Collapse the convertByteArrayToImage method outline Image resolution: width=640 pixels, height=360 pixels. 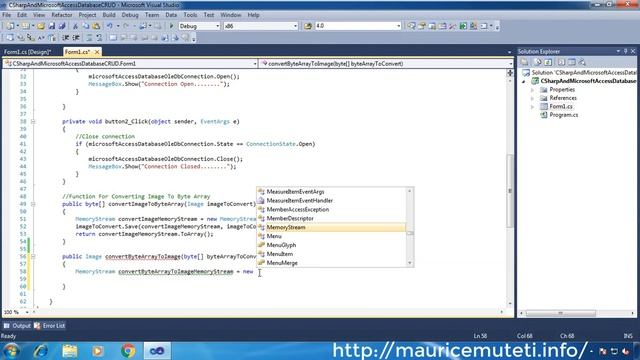(x=33, y=257)
